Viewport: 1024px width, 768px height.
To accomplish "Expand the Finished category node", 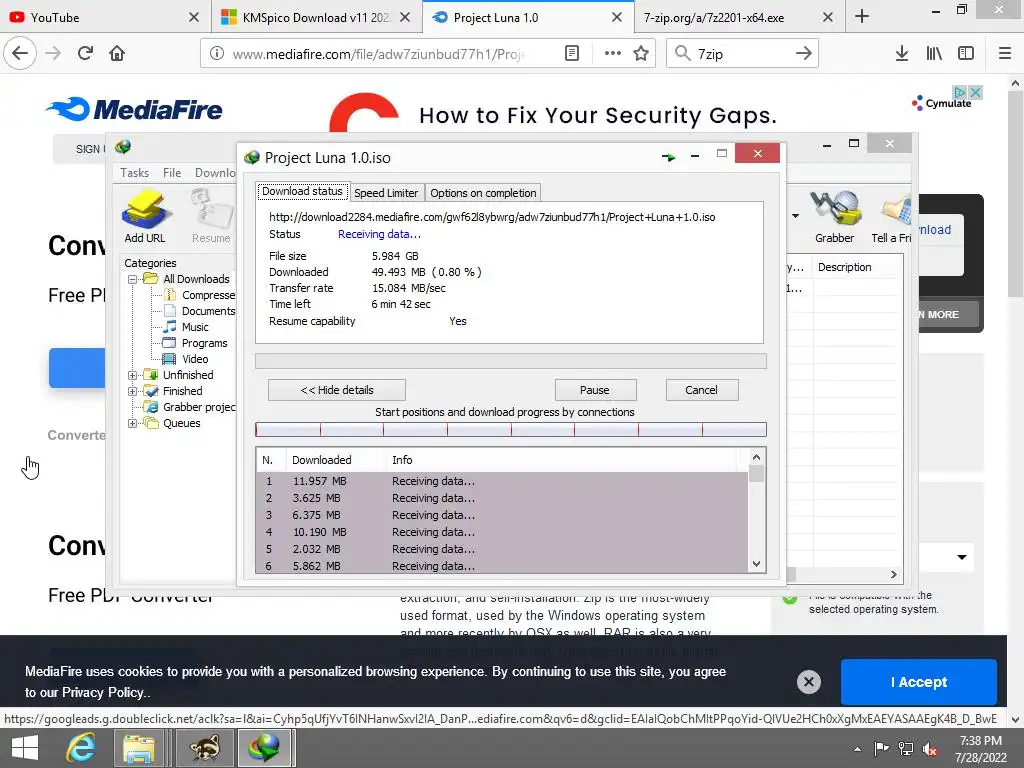I will (x=132, y=391).
